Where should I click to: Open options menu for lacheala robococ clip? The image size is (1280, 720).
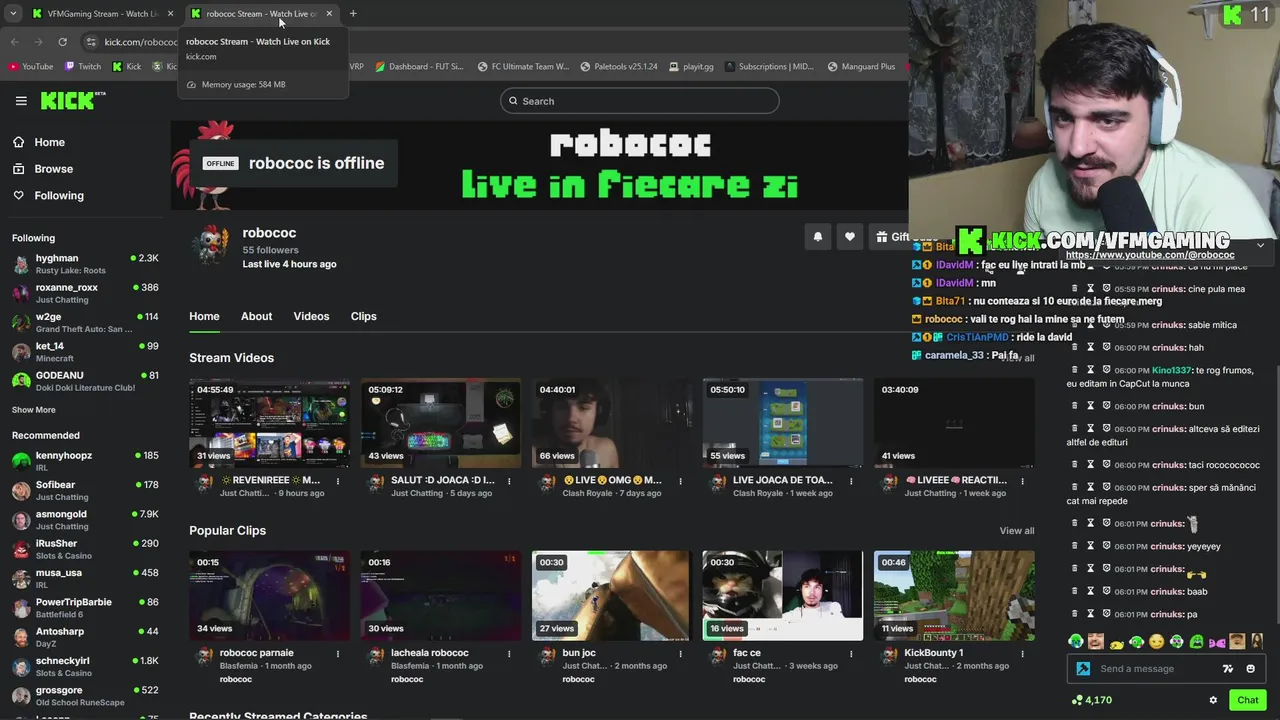point(509,654)
